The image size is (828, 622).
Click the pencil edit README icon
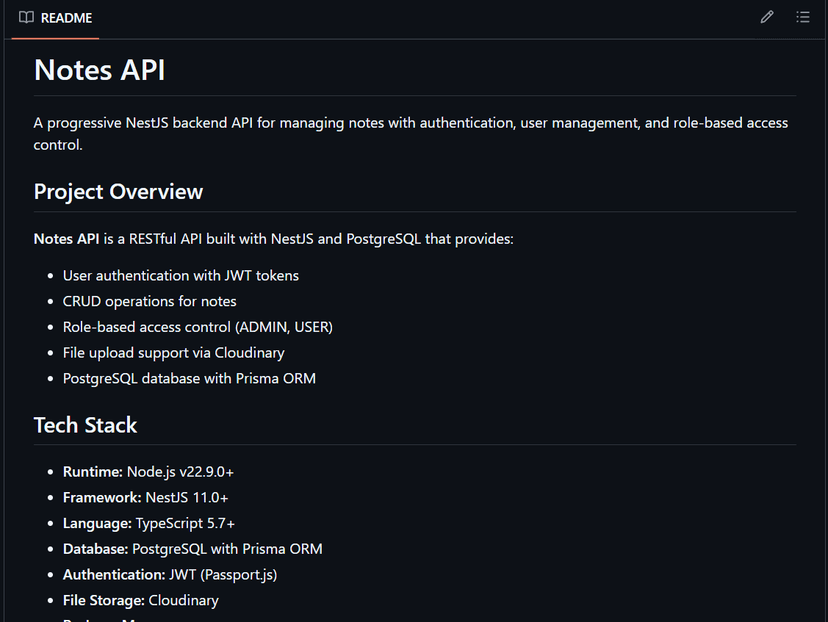[x=767, y=17]
